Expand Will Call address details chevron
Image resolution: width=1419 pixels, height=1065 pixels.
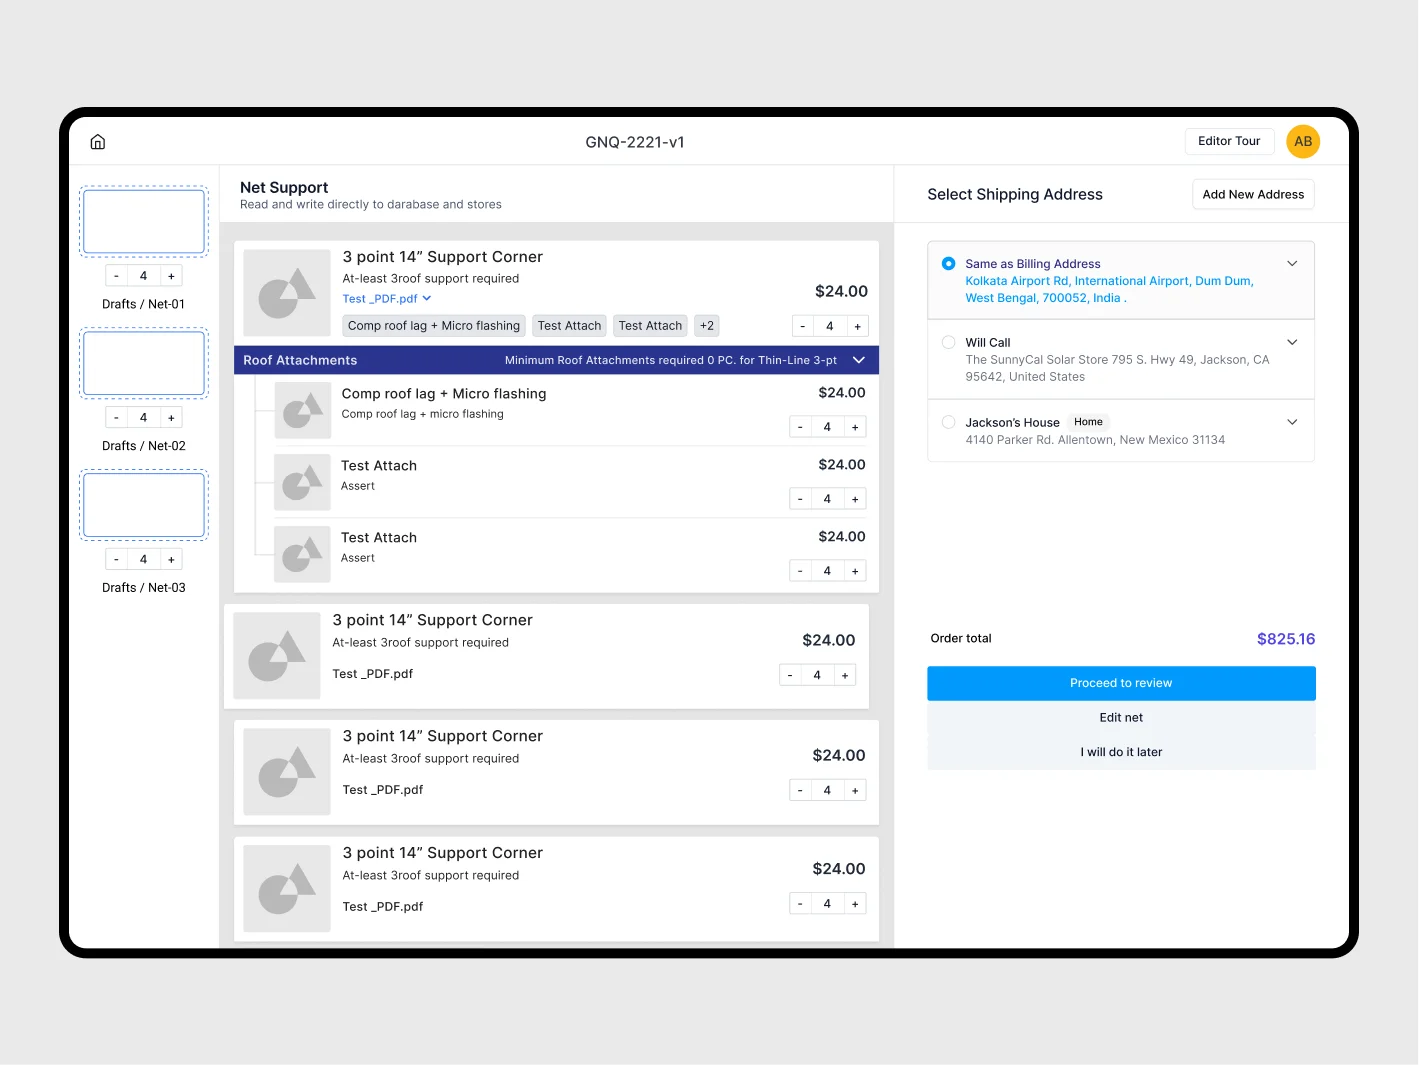coord(1292,343)
